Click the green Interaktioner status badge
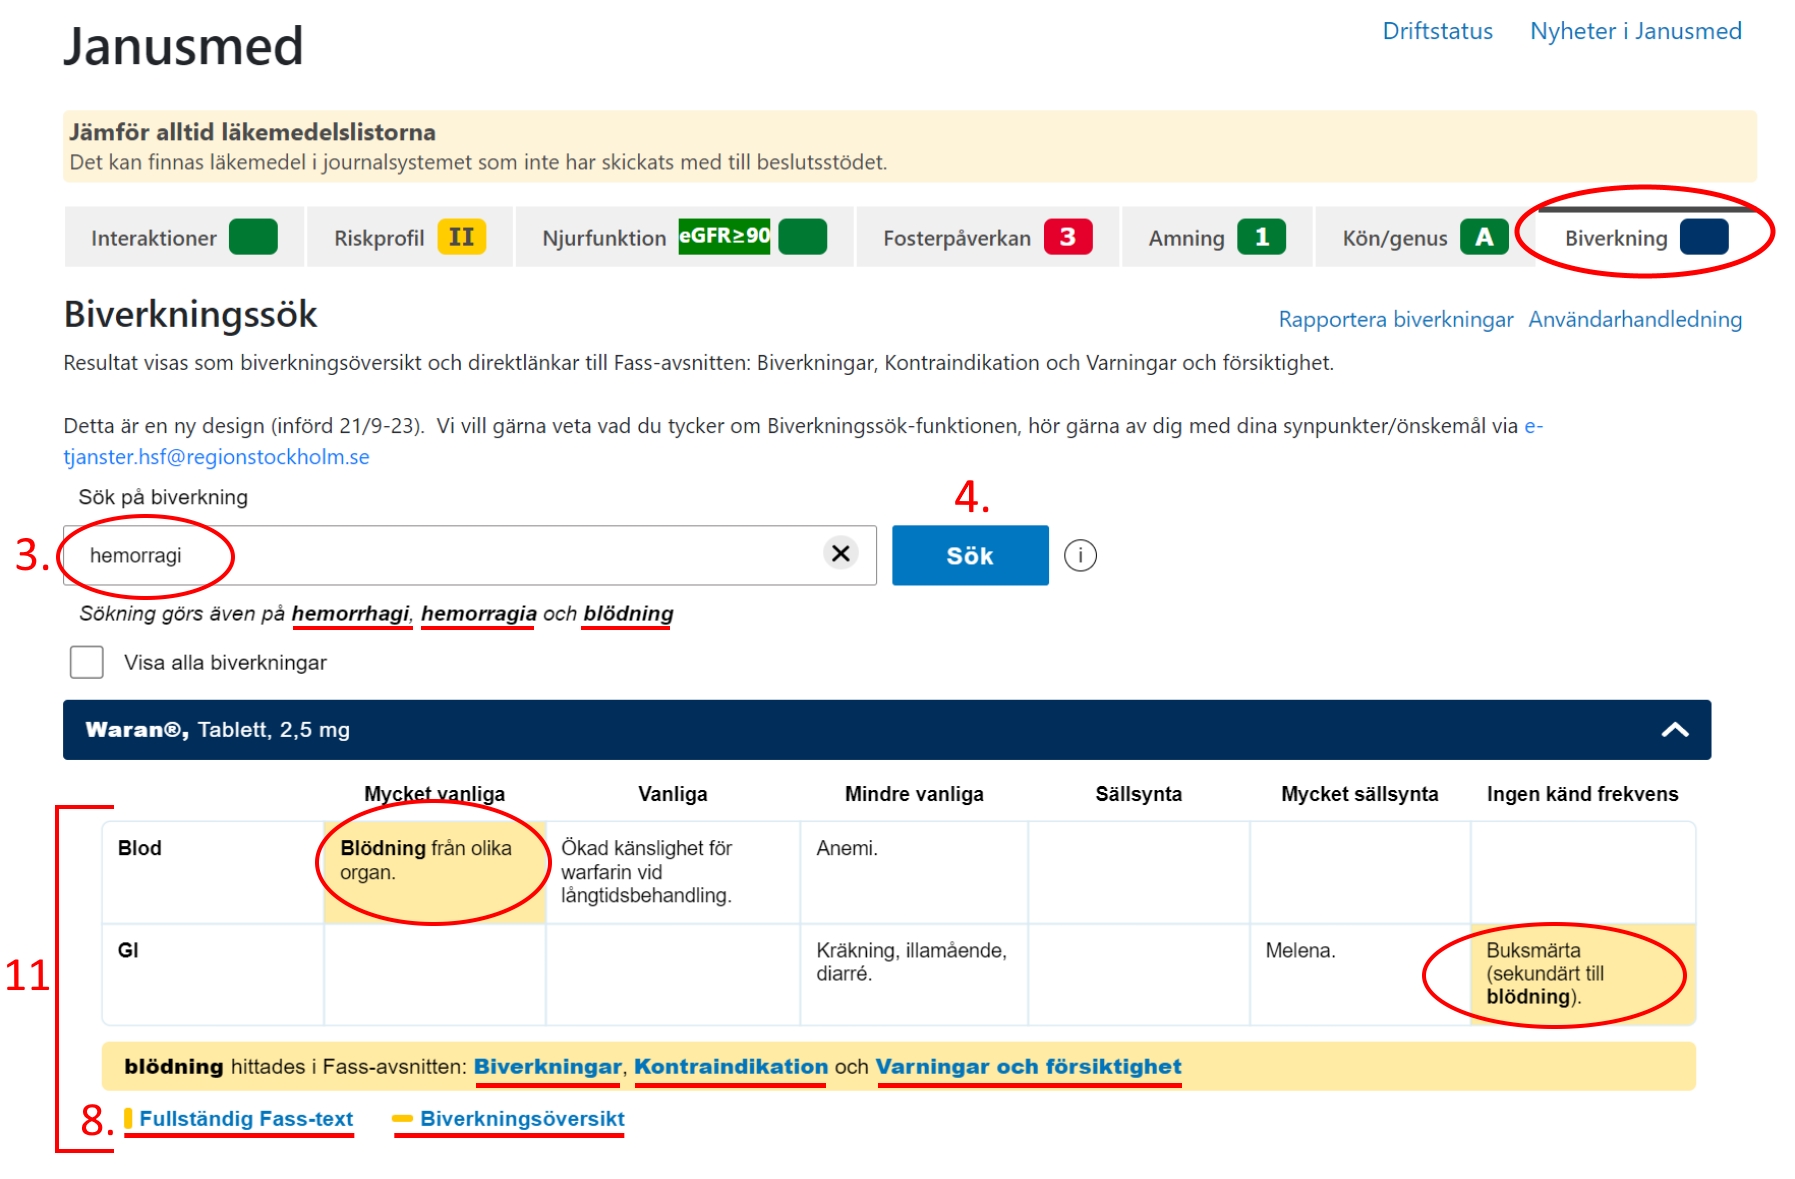The height and width of the screenshot is (1179, 1795). tap(253, 237)
